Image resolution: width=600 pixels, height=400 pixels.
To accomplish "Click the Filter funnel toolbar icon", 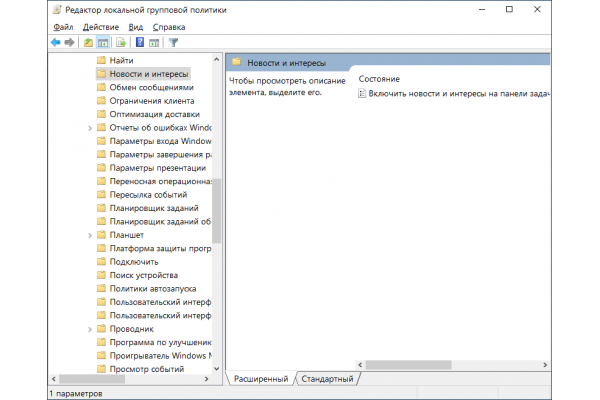I will click(173, 42).
